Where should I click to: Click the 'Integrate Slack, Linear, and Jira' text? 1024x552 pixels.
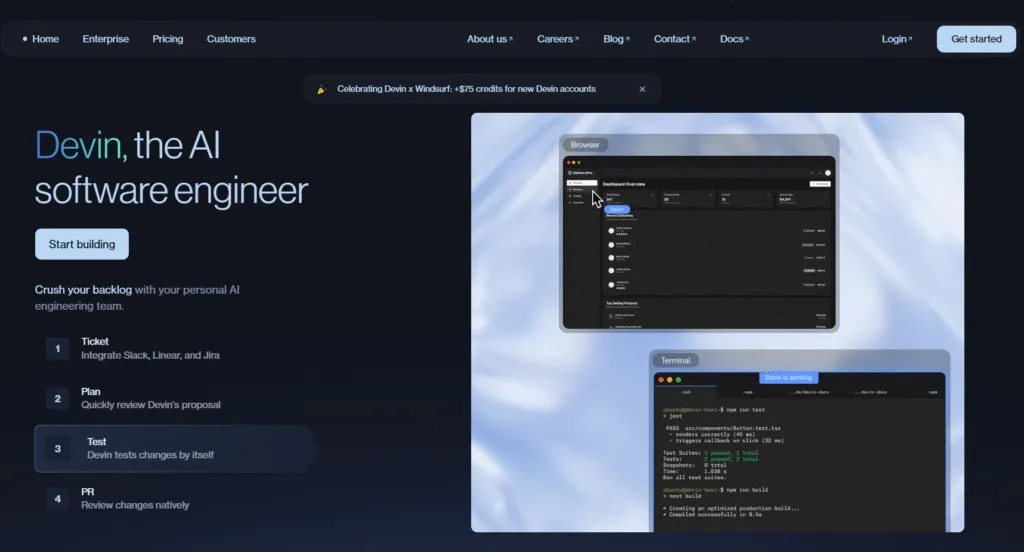pos(150,355)
